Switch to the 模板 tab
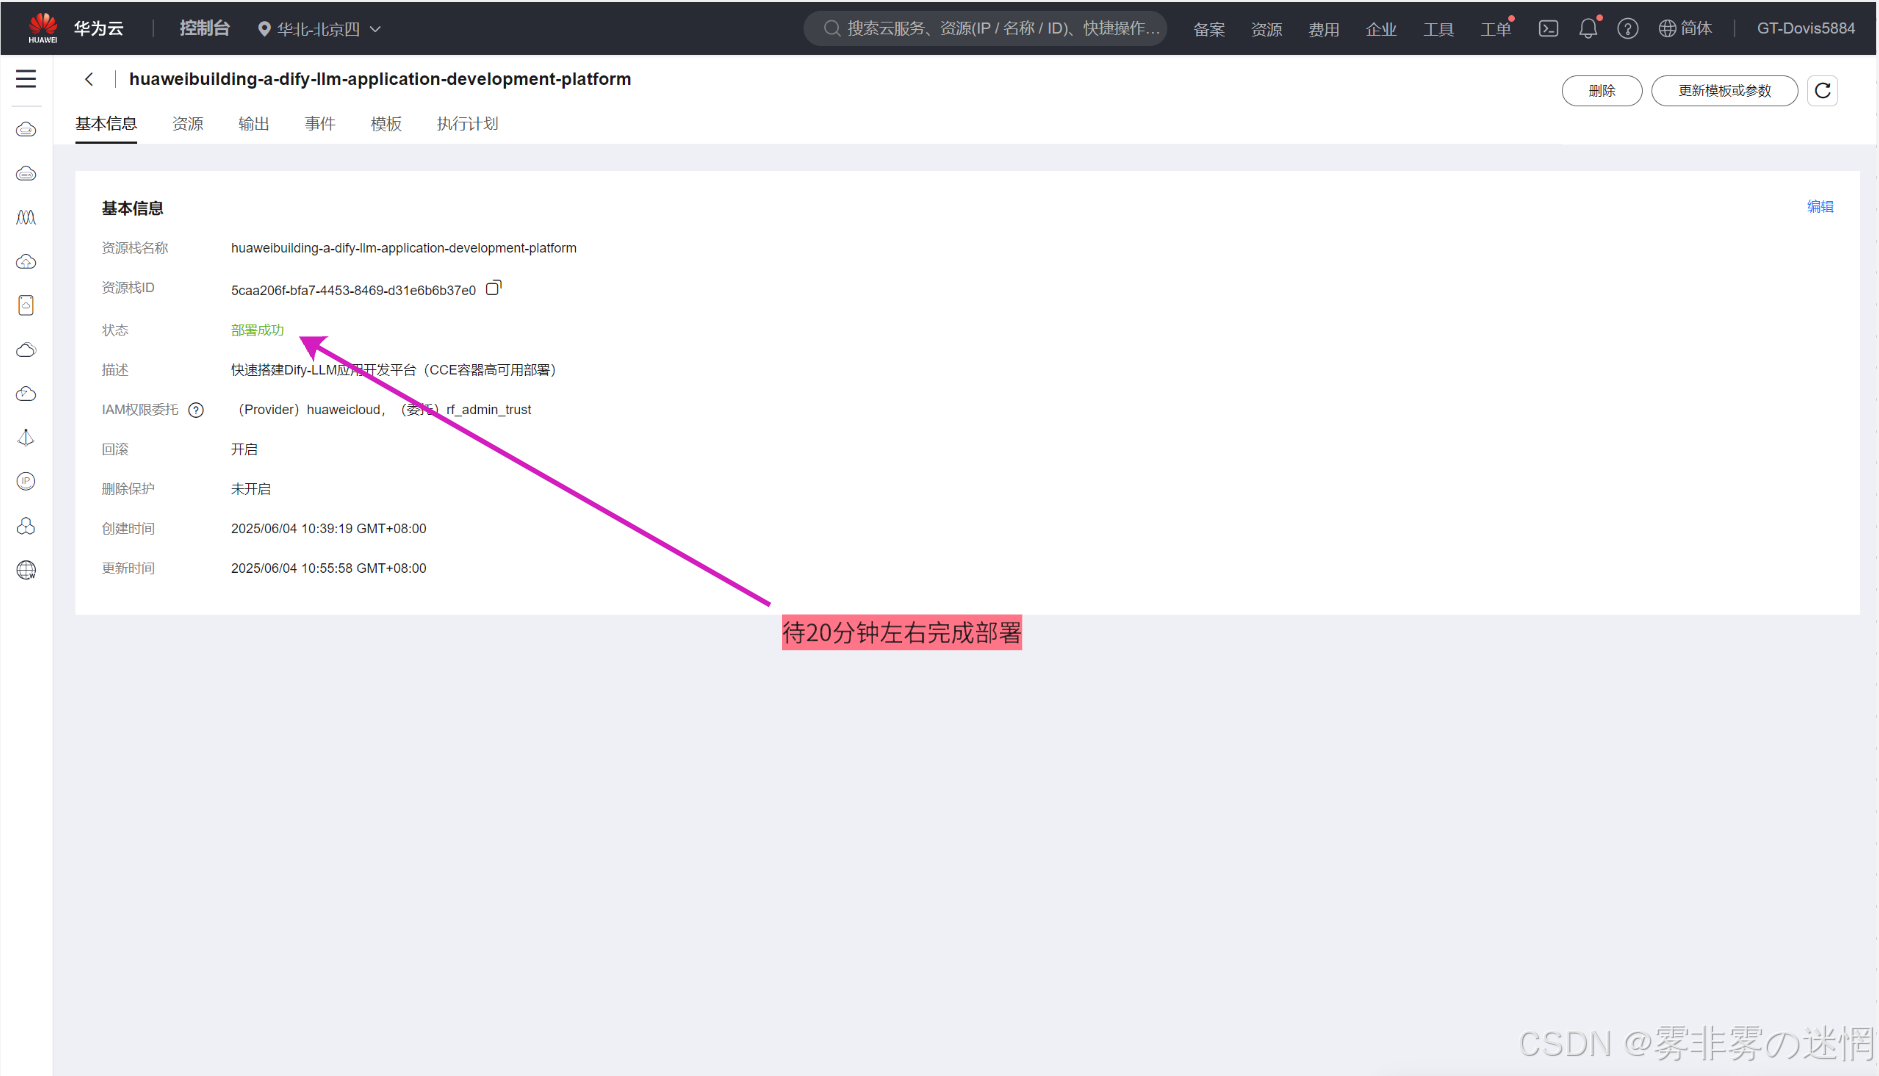The height and width of the screenshot is (1076, 1879). pyautogui.click(x=386, y=124)
